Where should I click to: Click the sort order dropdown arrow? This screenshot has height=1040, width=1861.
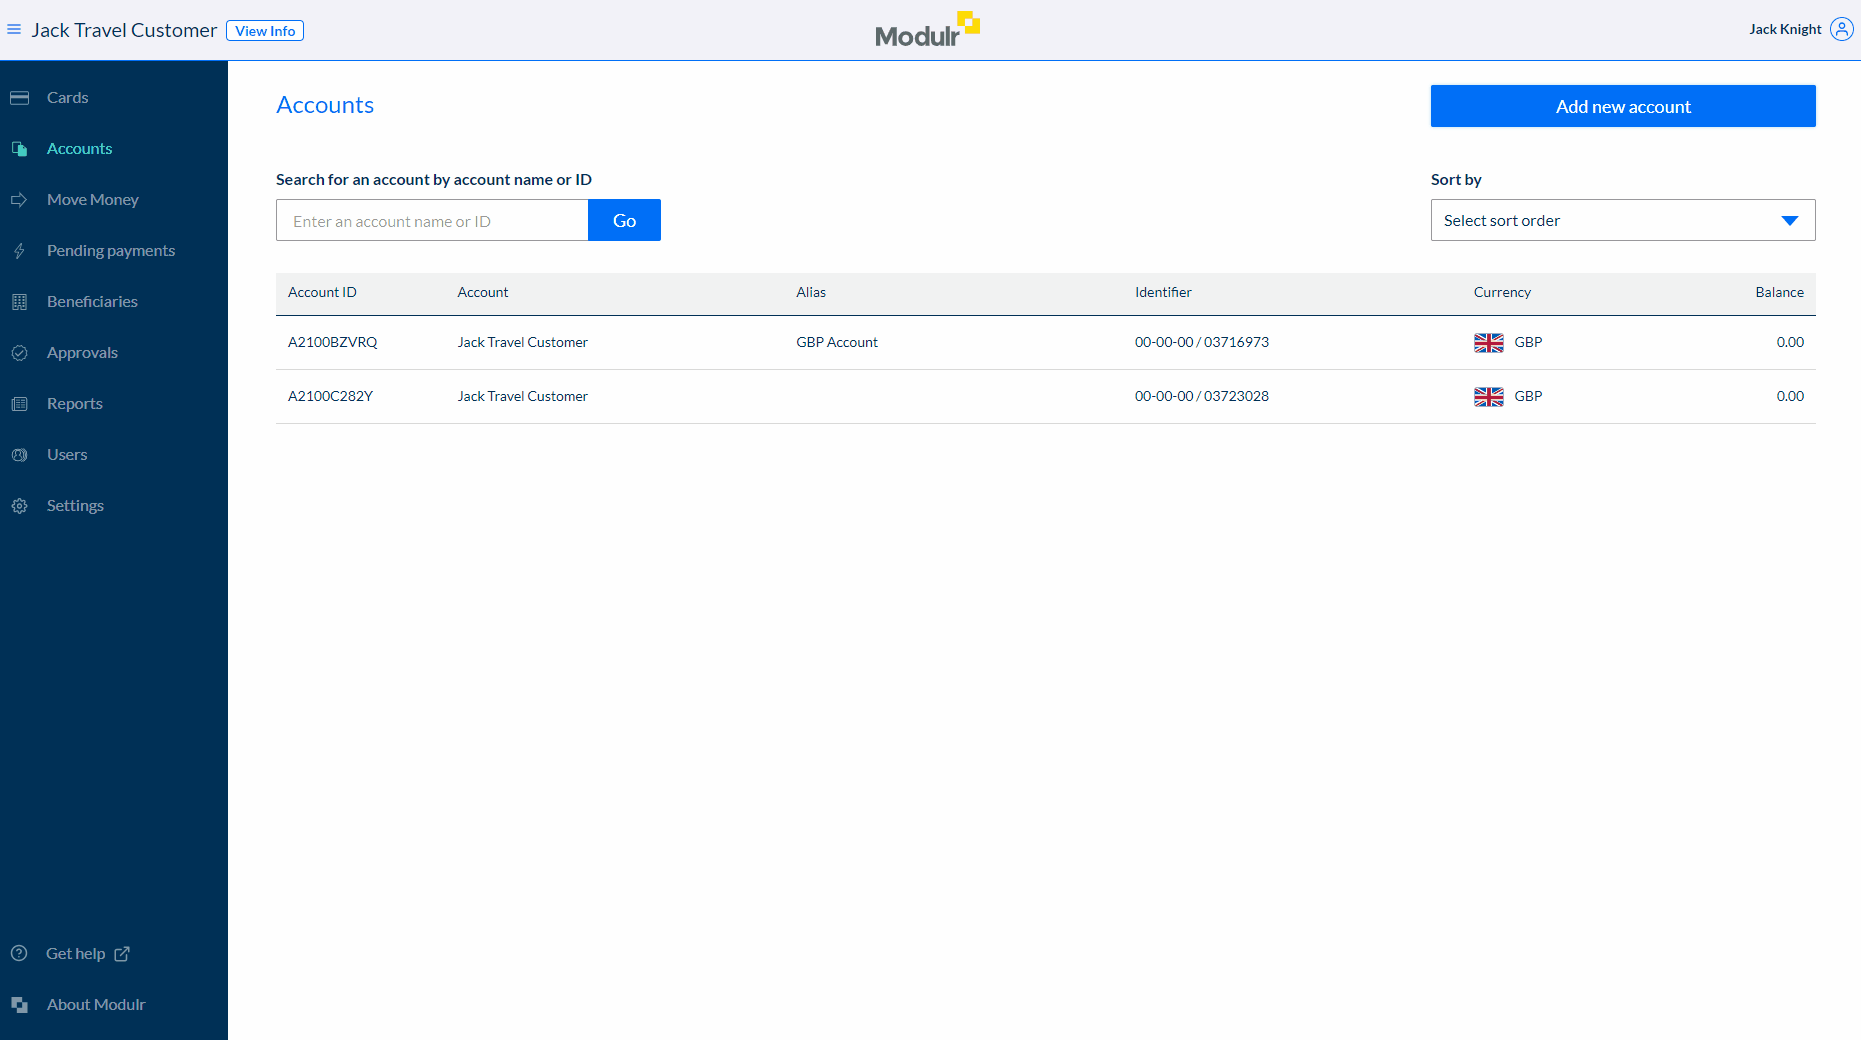pyautogui.click(x=1789, y=221)
